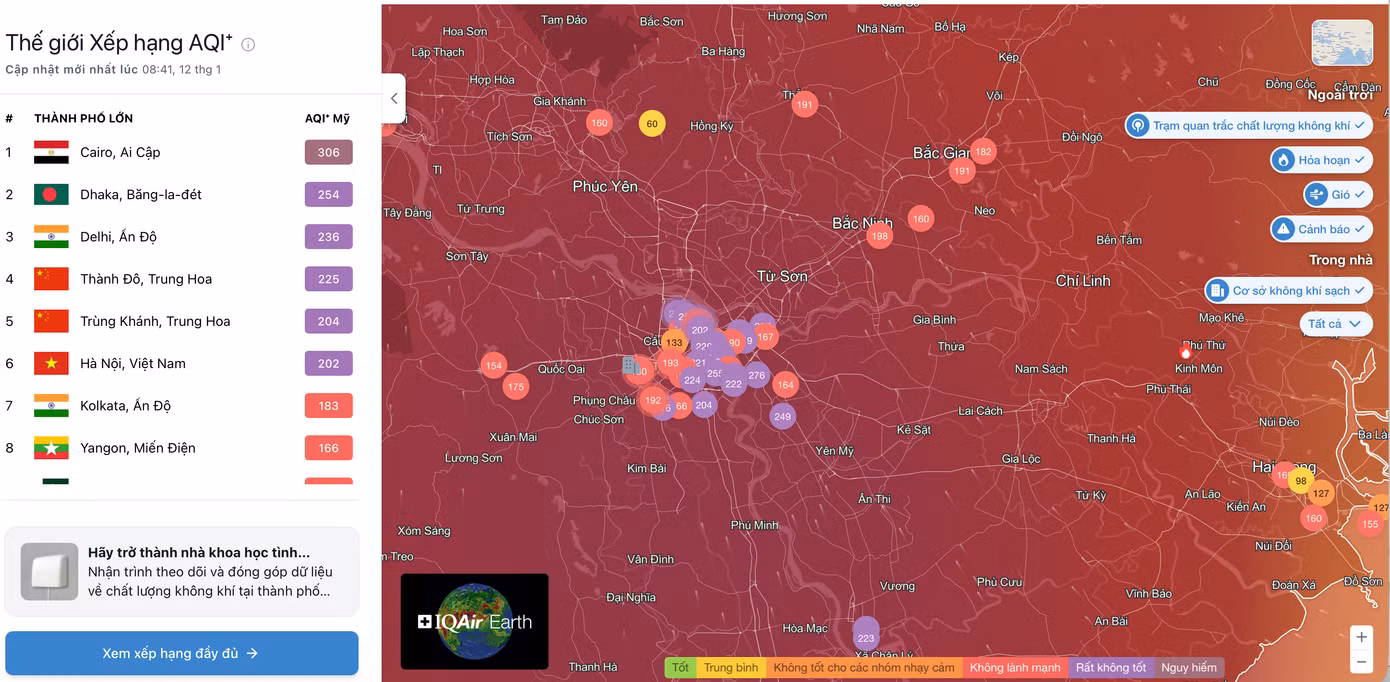1390x682 pixels.
Task: Click the Không lành mạnh red legend swatch
Action: (1015, 667)
